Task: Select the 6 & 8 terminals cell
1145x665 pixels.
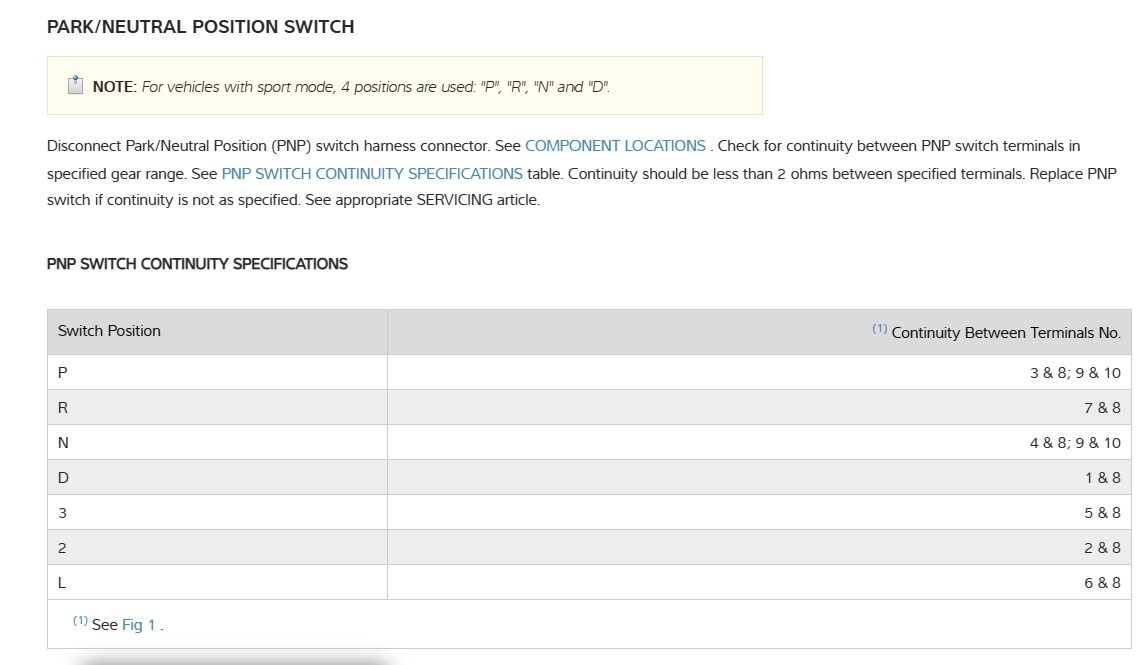Action: 1102,583
